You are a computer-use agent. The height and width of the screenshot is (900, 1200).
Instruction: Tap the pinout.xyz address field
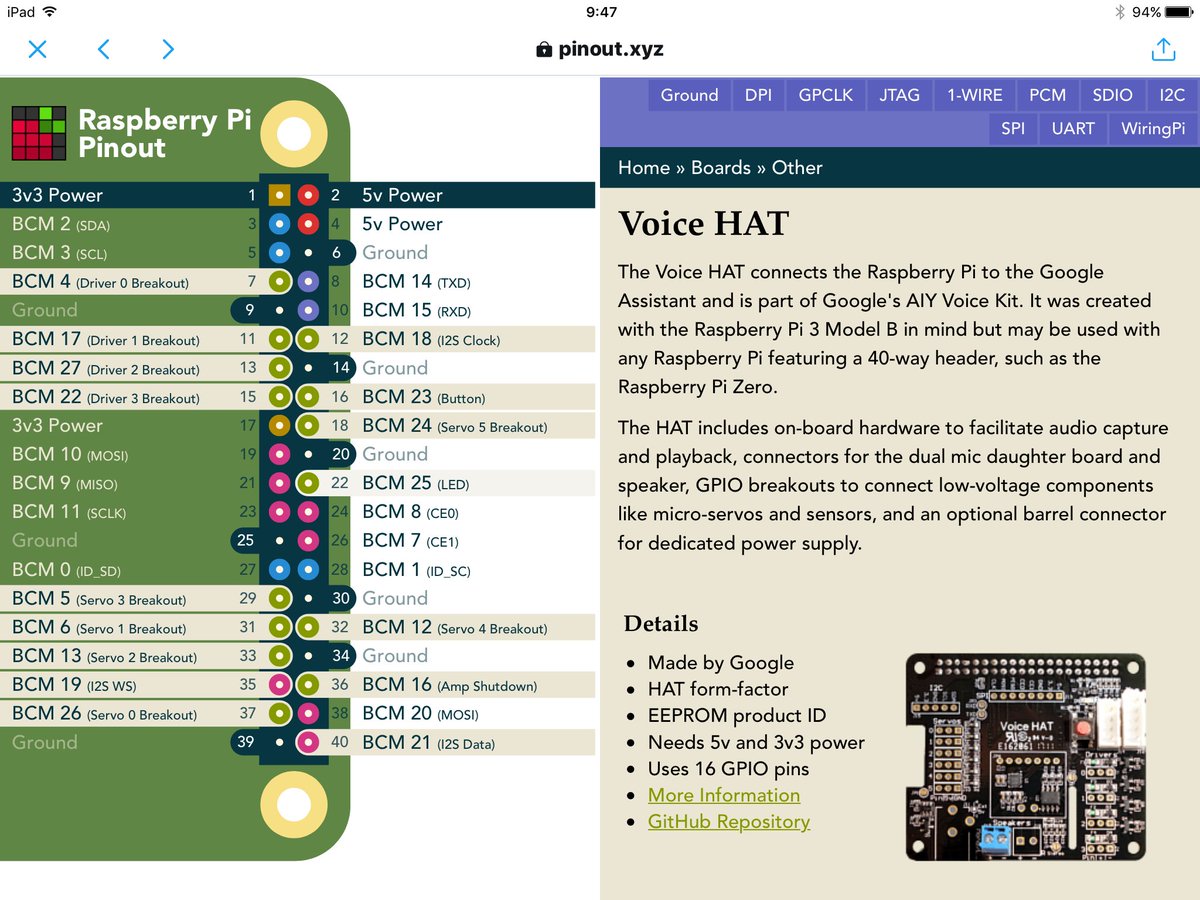[x=600, y=49]
